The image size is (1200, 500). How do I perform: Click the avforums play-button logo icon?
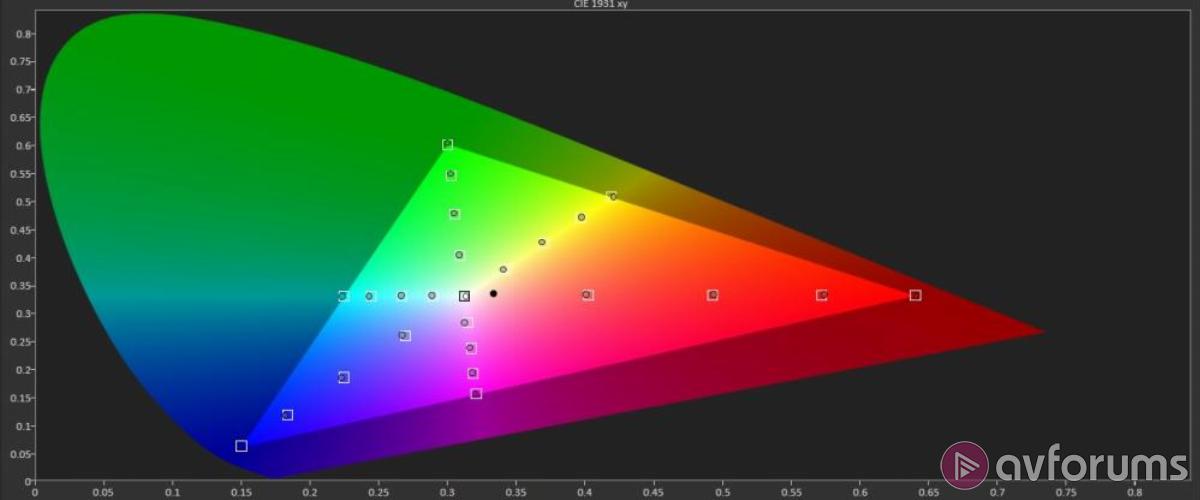pos(964,465)
